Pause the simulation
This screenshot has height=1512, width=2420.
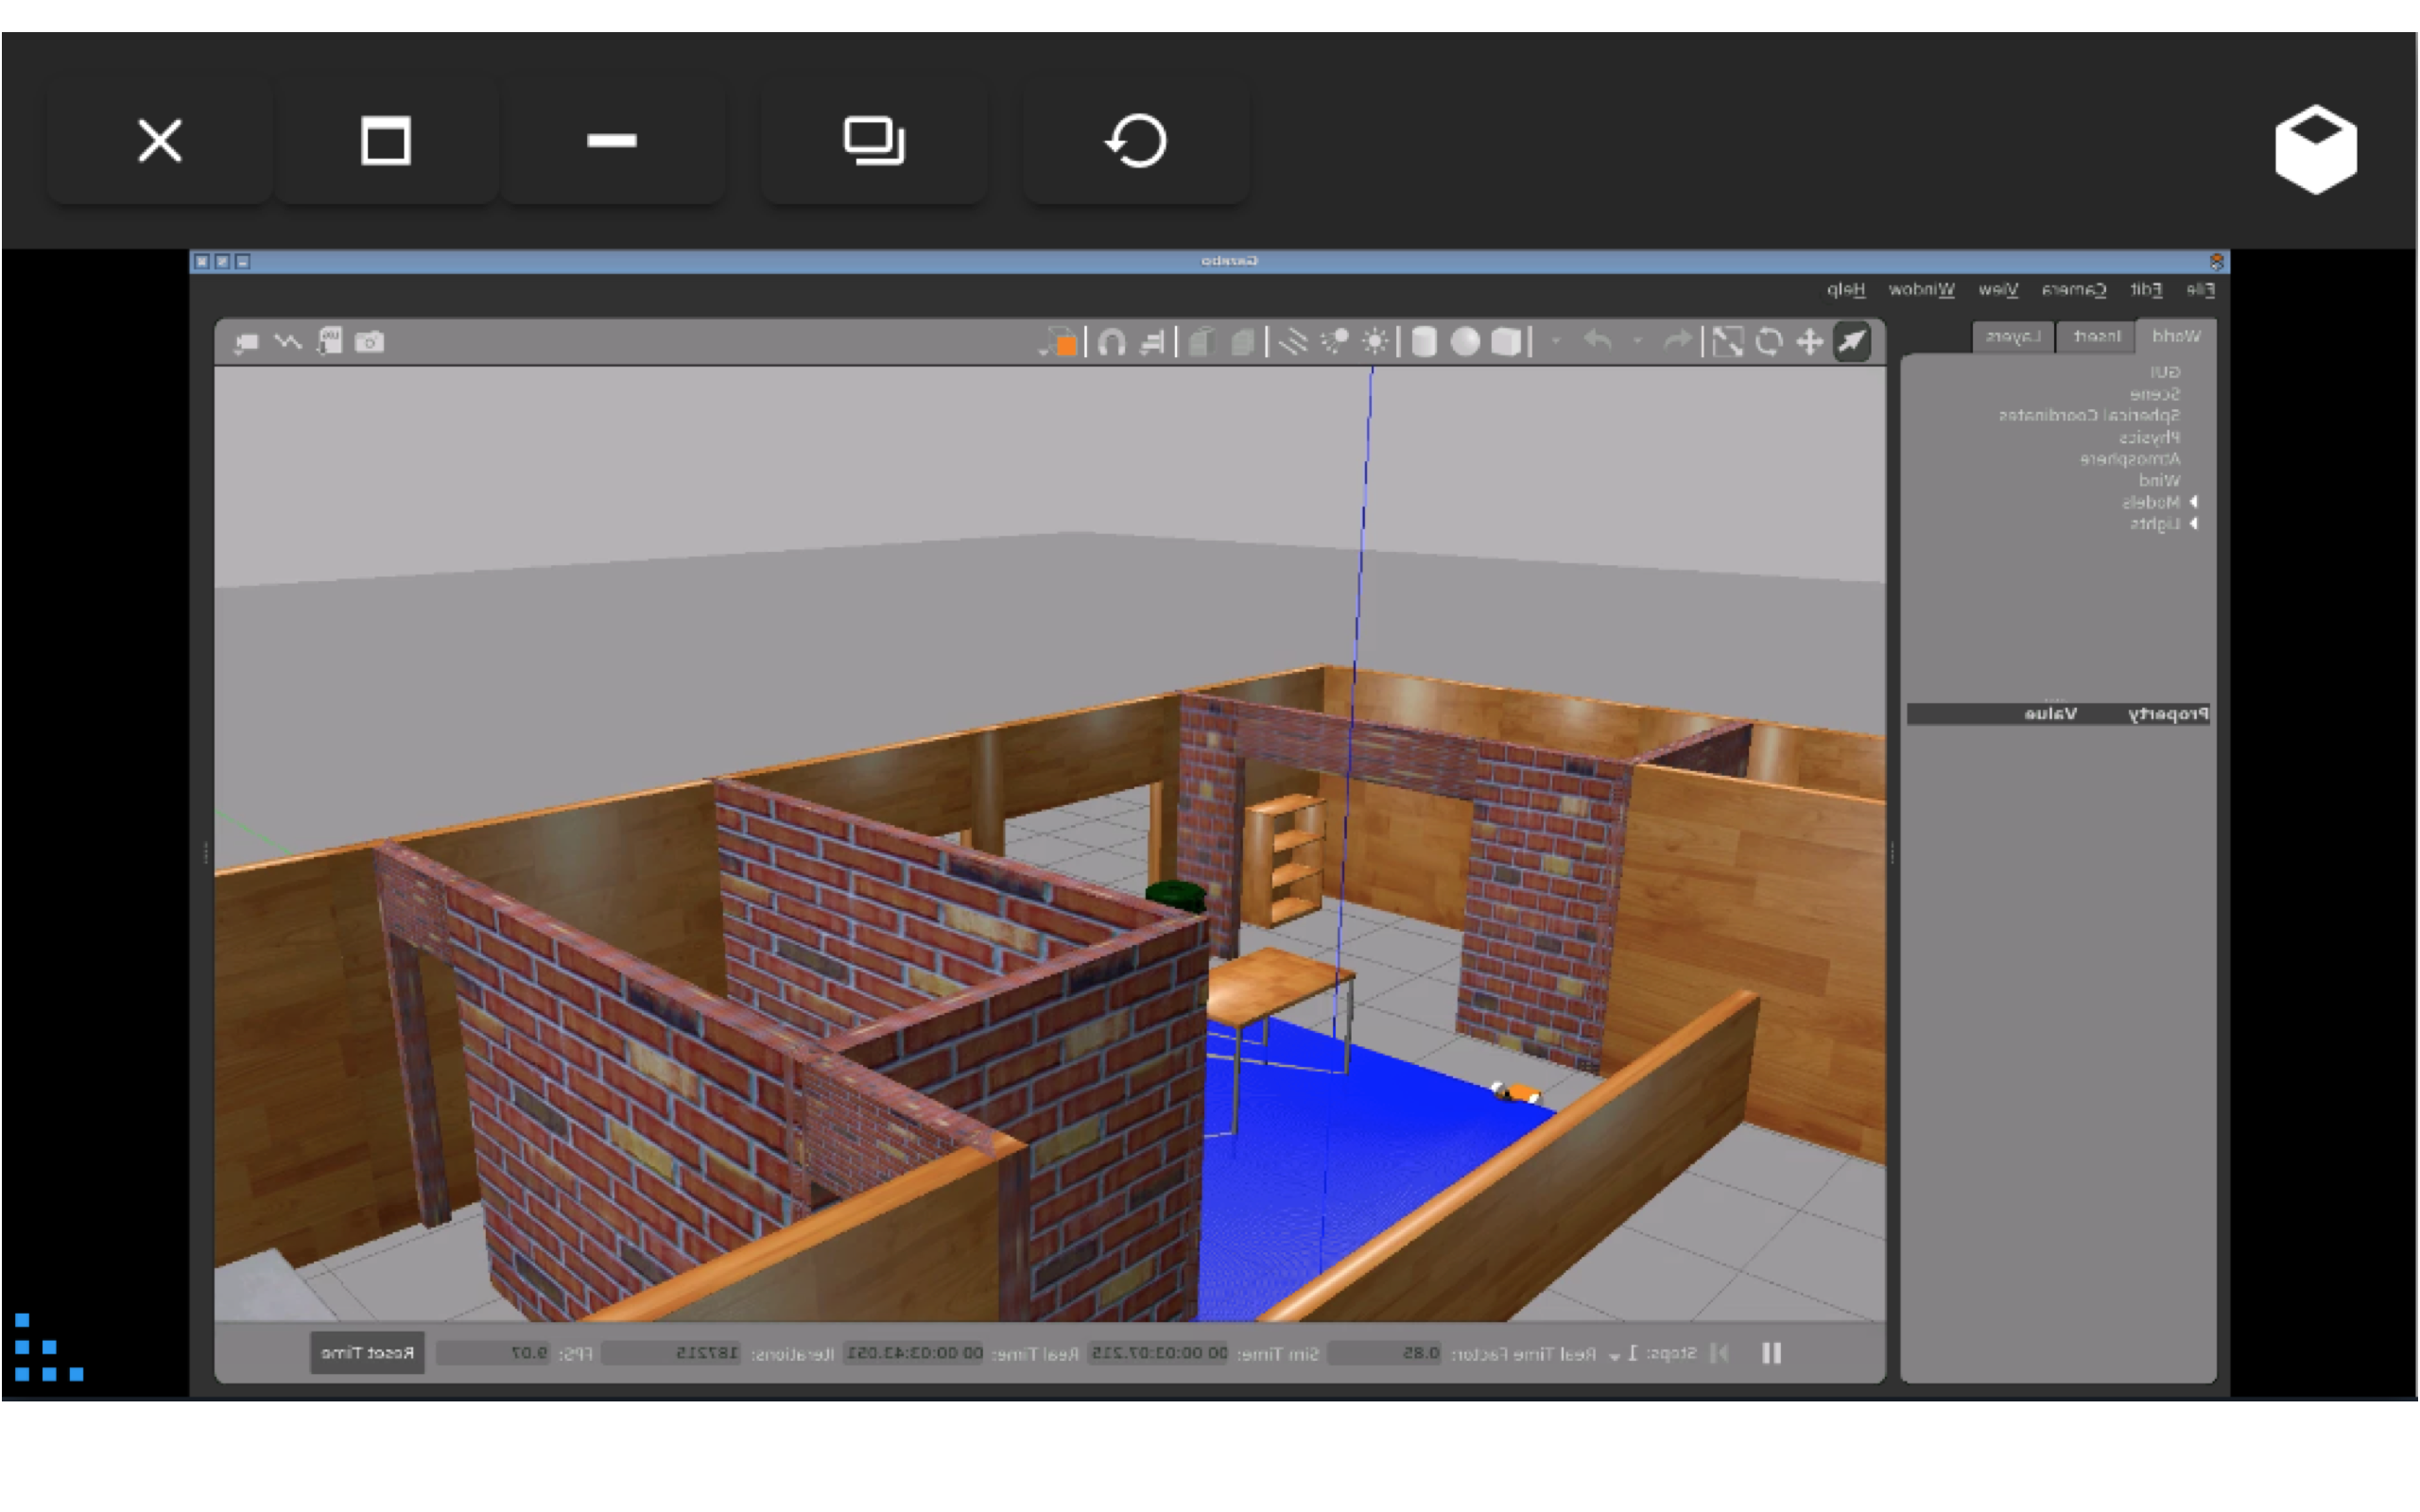pos(1771,1353)
